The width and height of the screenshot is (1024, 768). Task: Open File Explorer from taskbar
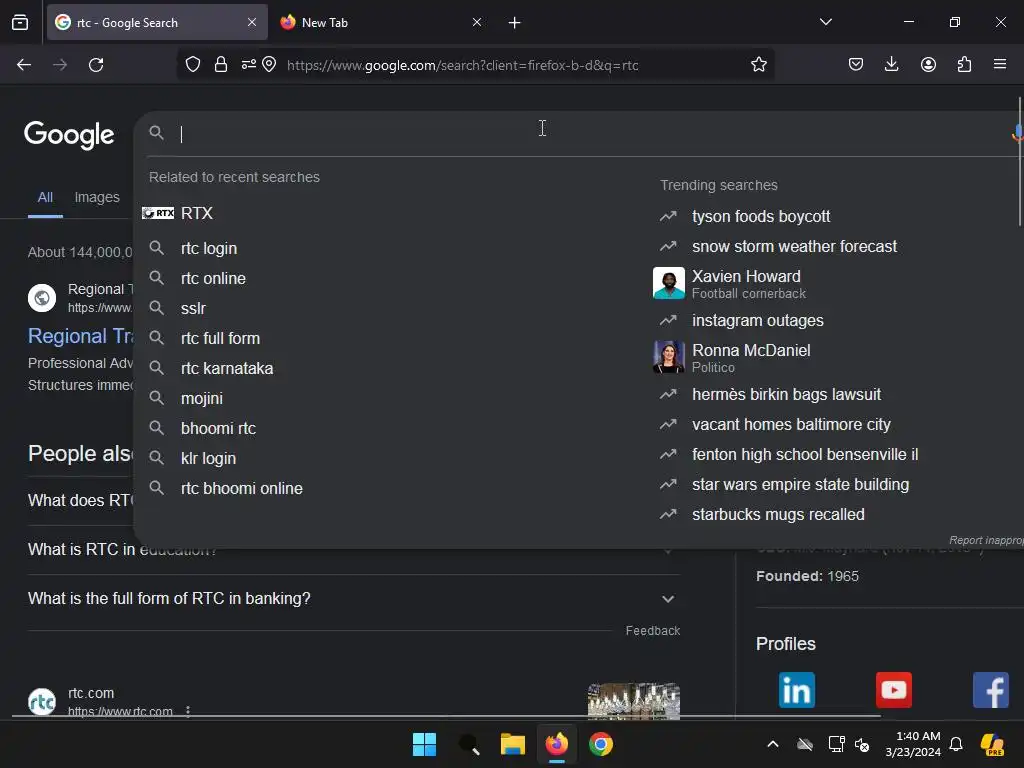point(513,744)
